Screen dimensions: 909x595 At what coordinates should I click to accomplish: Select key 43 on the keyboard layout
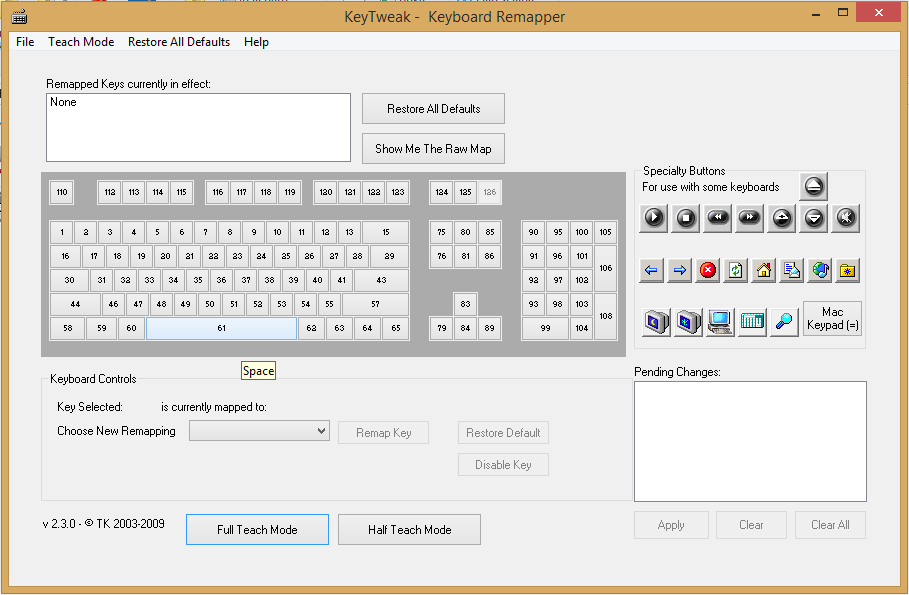click(x=381, y=280)
